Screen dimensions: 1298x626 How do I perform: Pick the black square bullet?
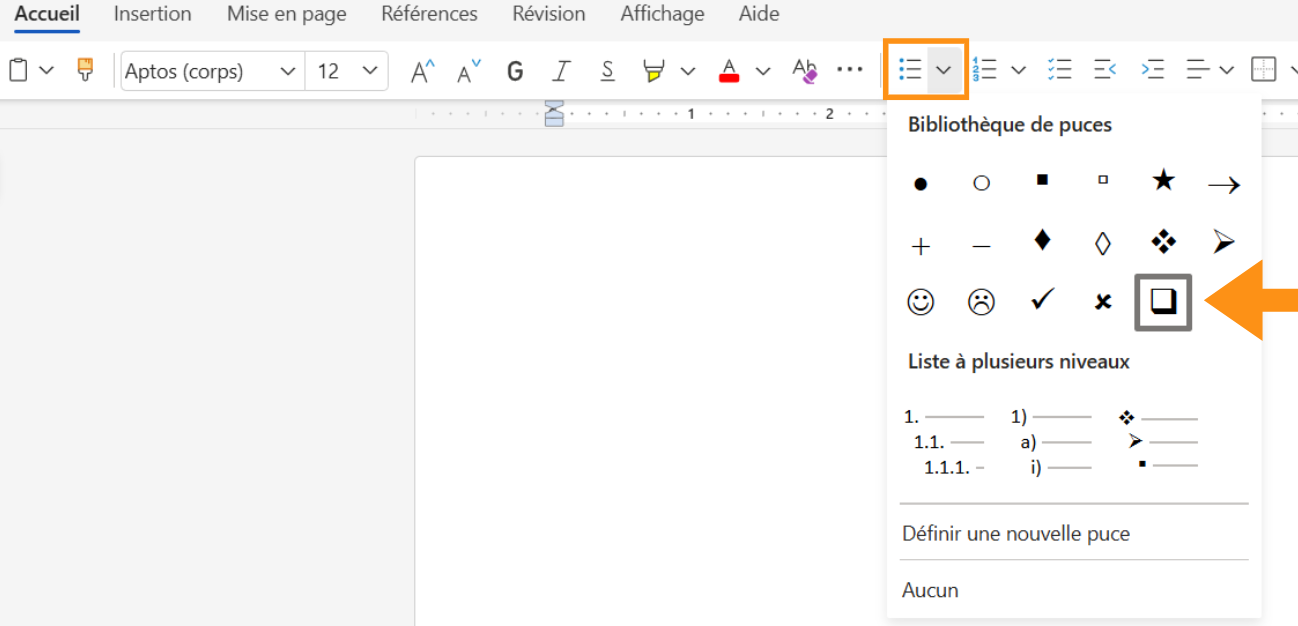click(1041, 181)
